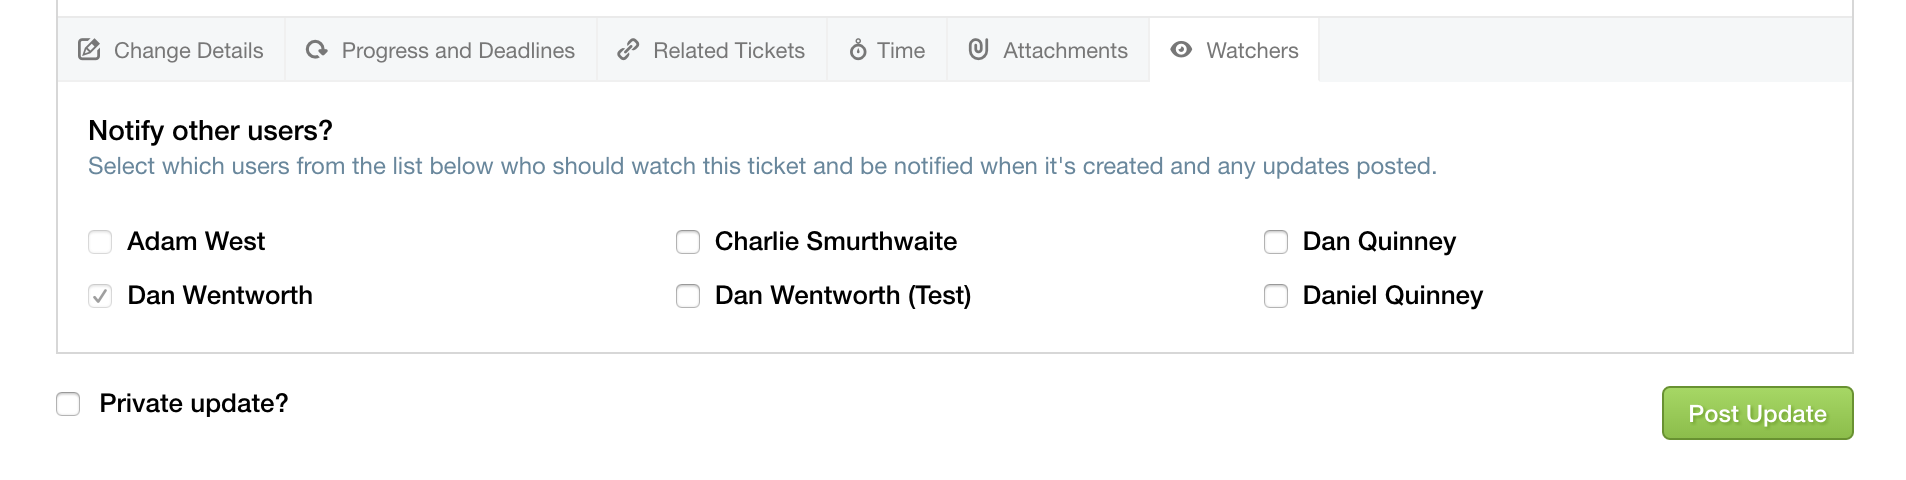Click the paperclip icon on Attachments tab
1906x480 pixels.
click(978, 48)
